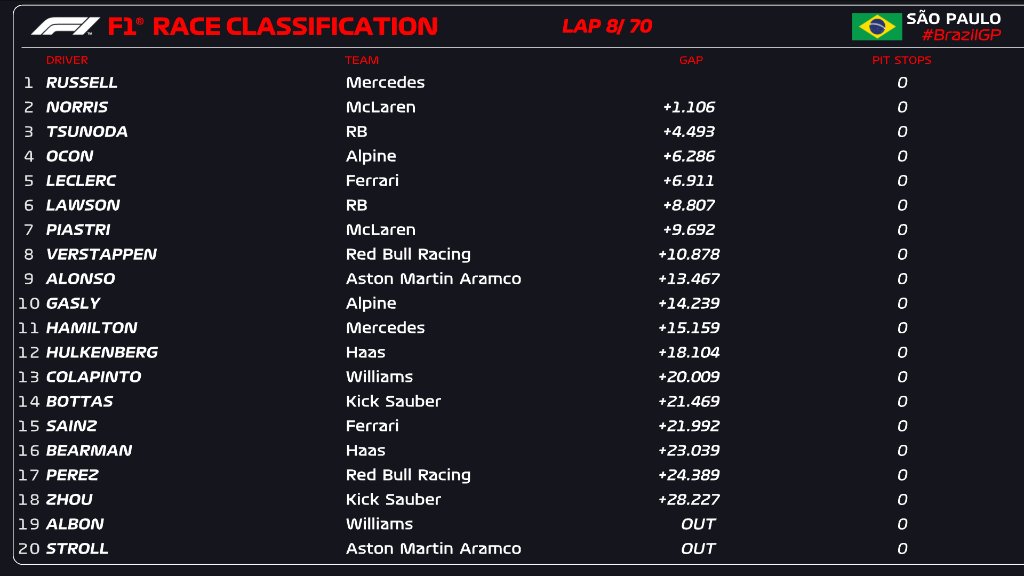
Task: Select race leader RUSSELL's name
Action: 82,83
